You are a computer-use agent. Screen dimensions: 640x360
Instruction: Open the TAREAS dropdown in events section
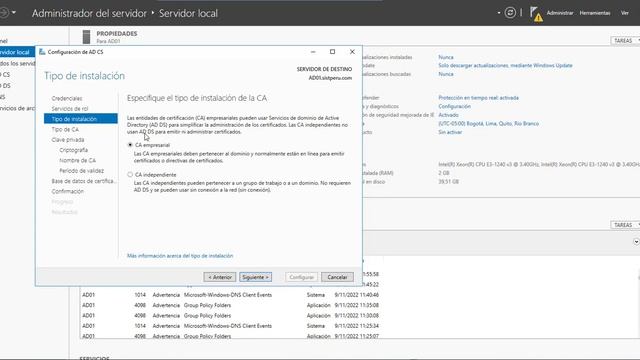click(x=625, y=225)
